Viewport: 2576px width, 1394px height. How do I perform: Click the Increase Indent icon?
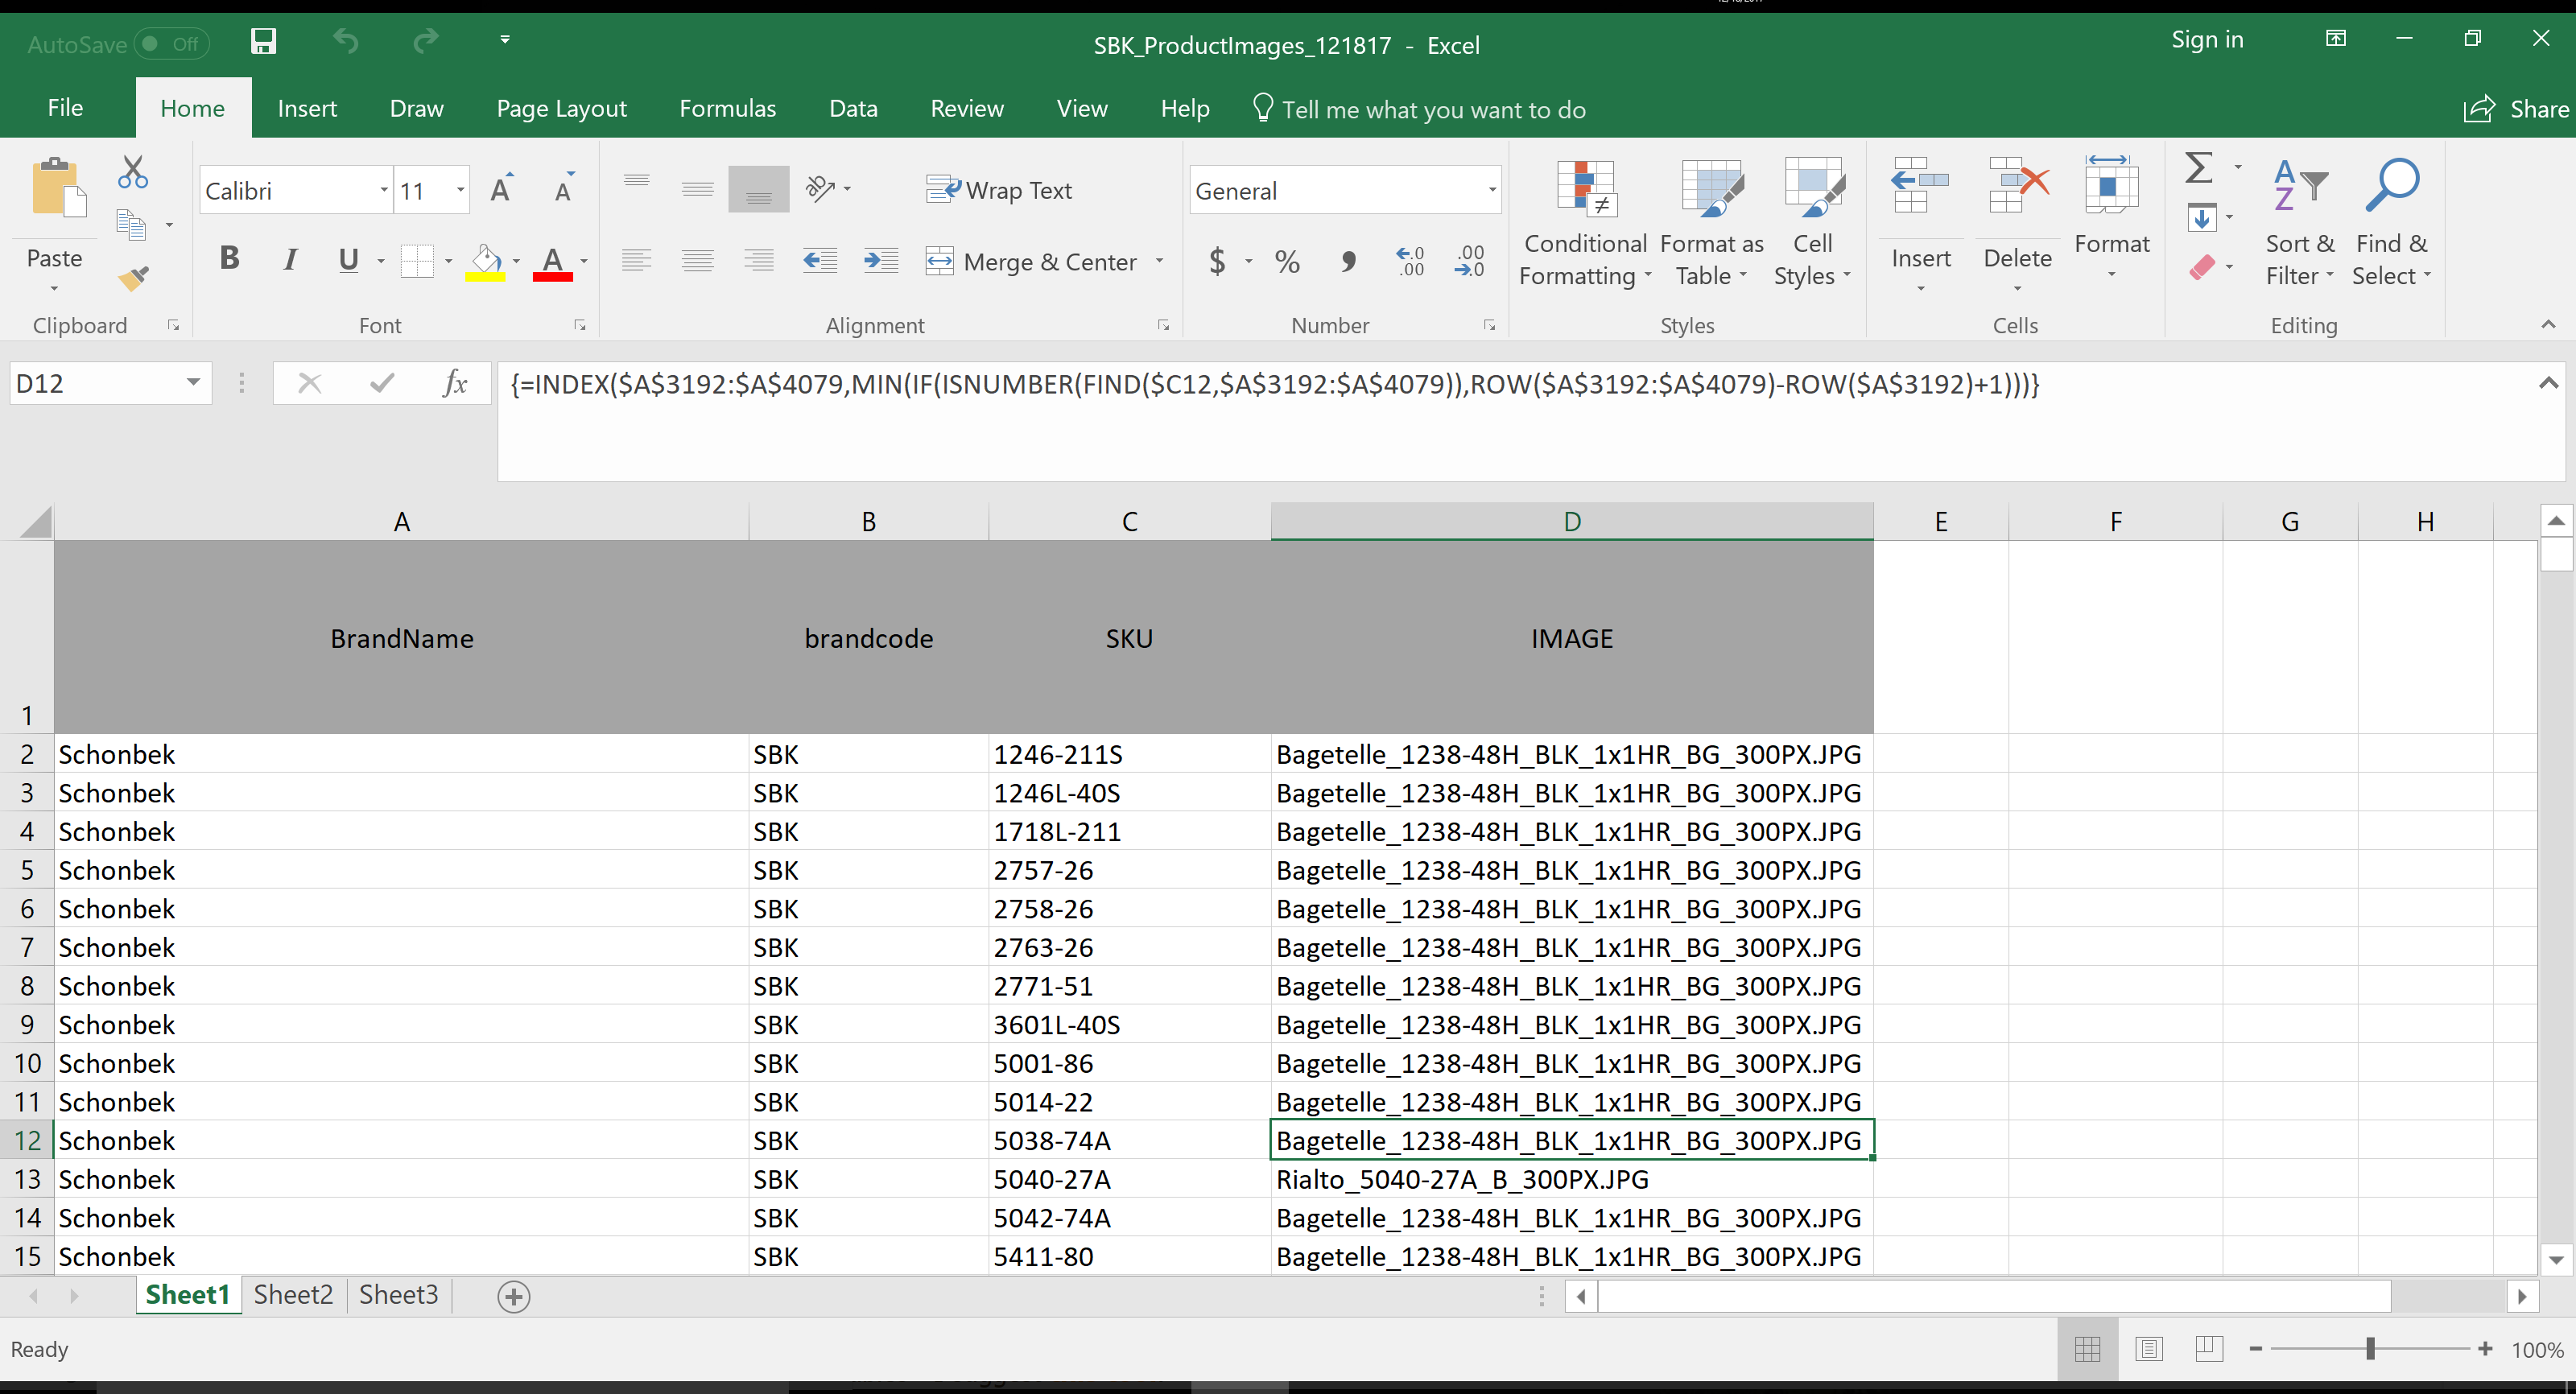pos(881,261)
